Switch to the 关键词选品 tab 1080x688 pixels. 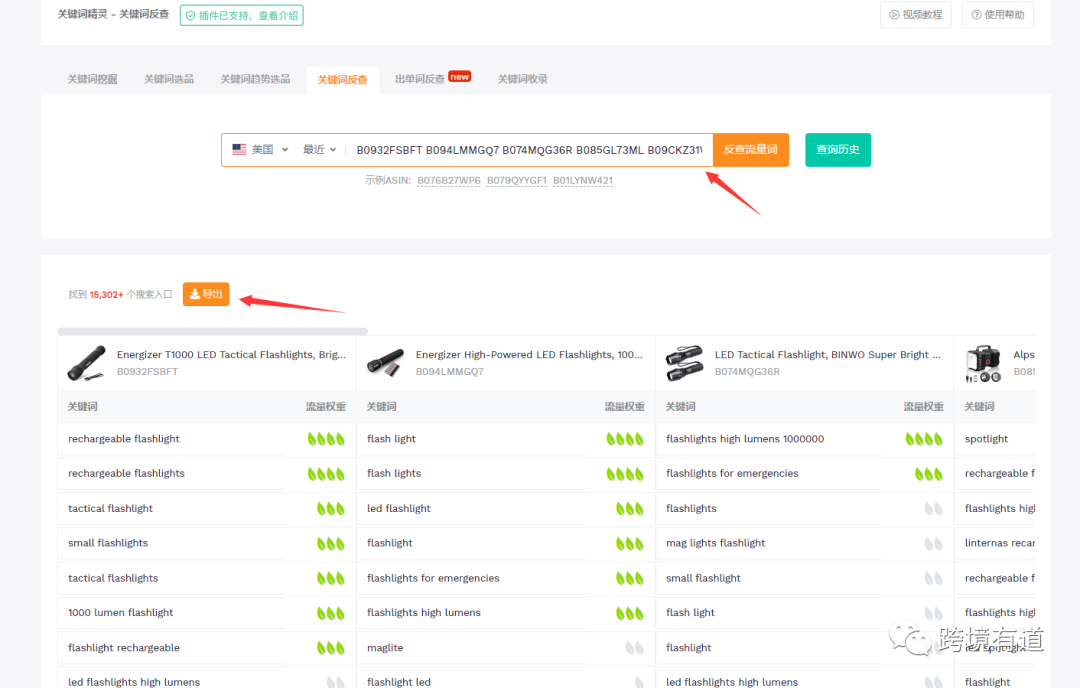169,79
